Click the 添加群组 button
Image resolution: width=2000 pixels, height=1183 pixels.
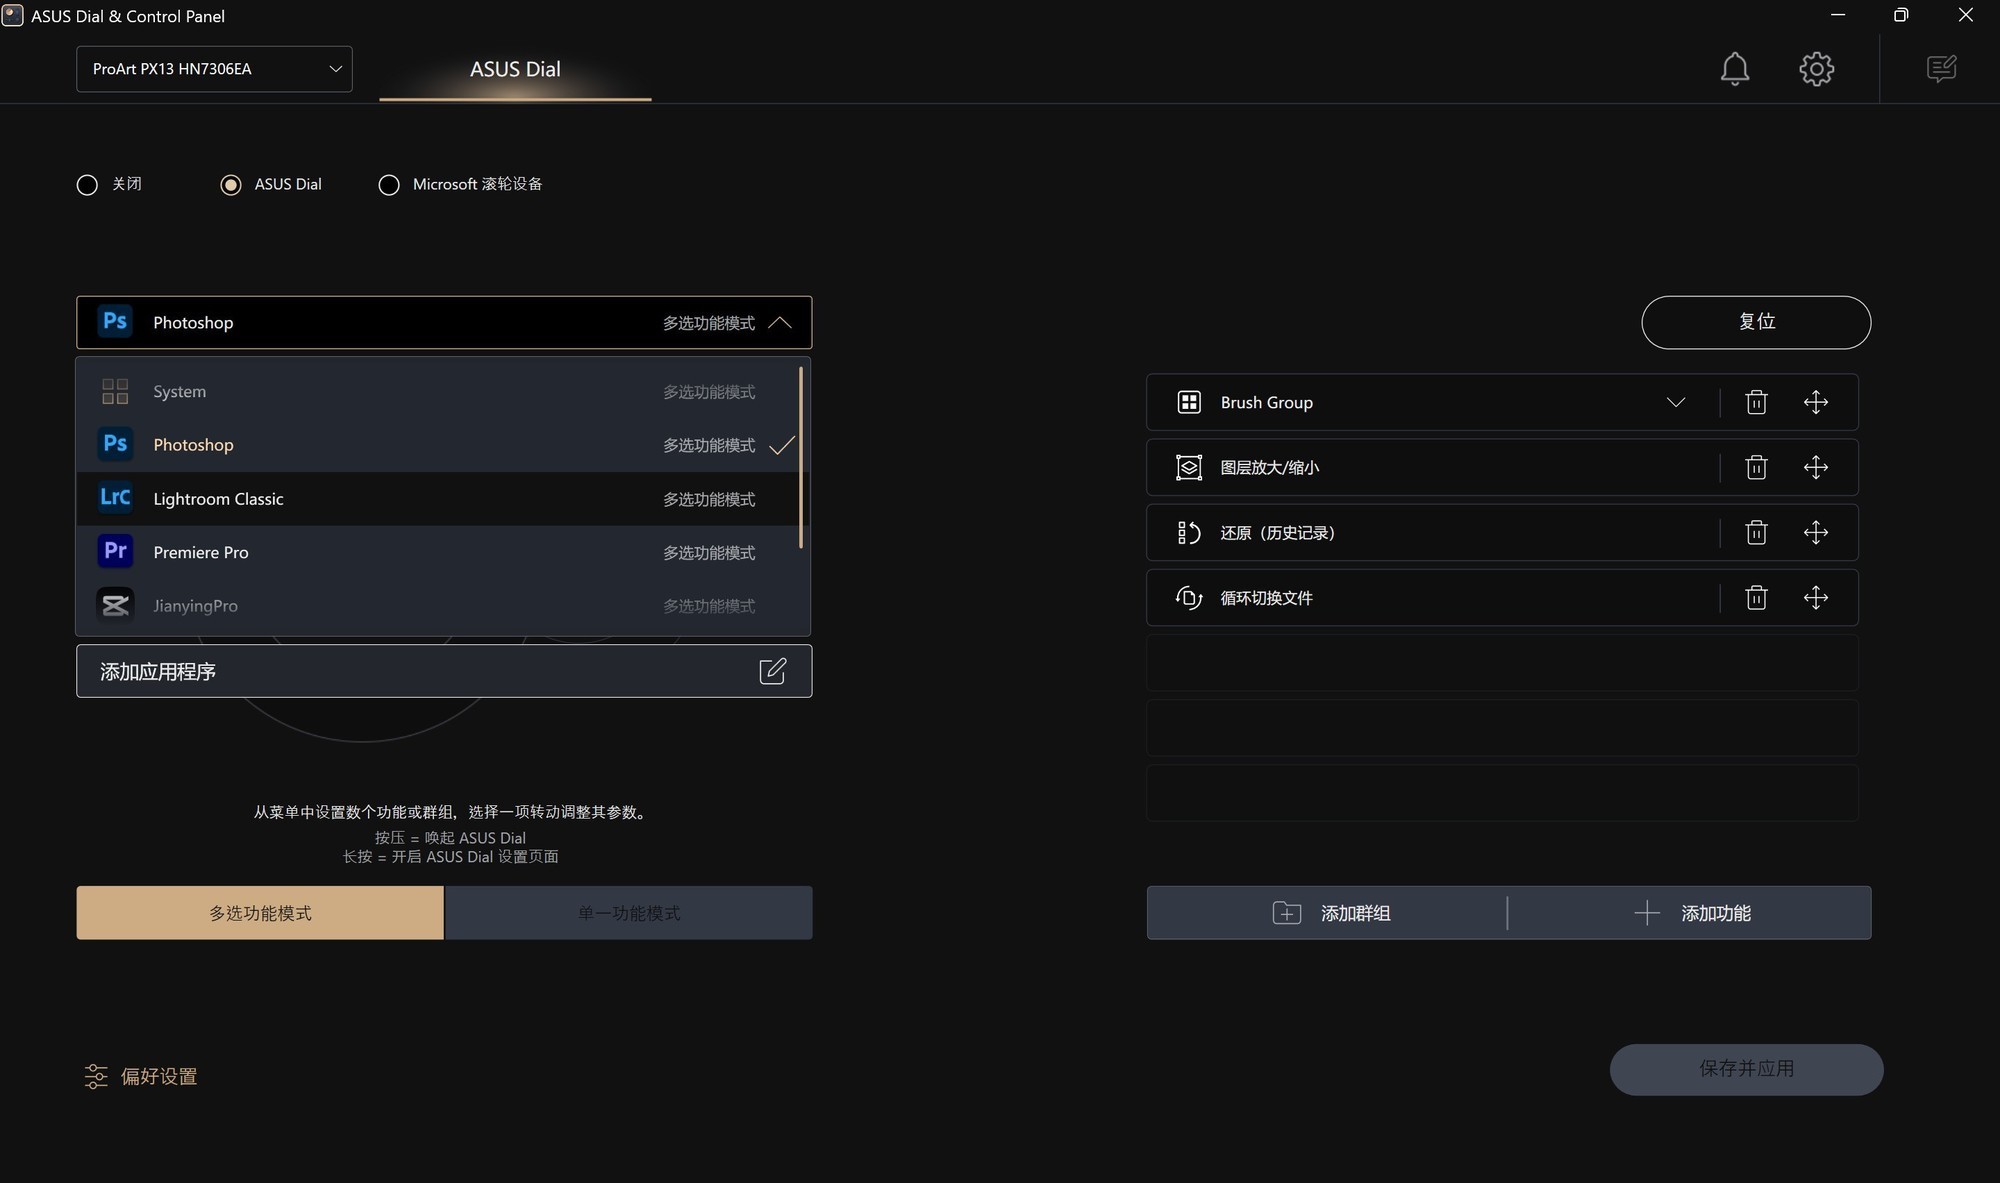pyautogui.click(x=1327, y=912)
